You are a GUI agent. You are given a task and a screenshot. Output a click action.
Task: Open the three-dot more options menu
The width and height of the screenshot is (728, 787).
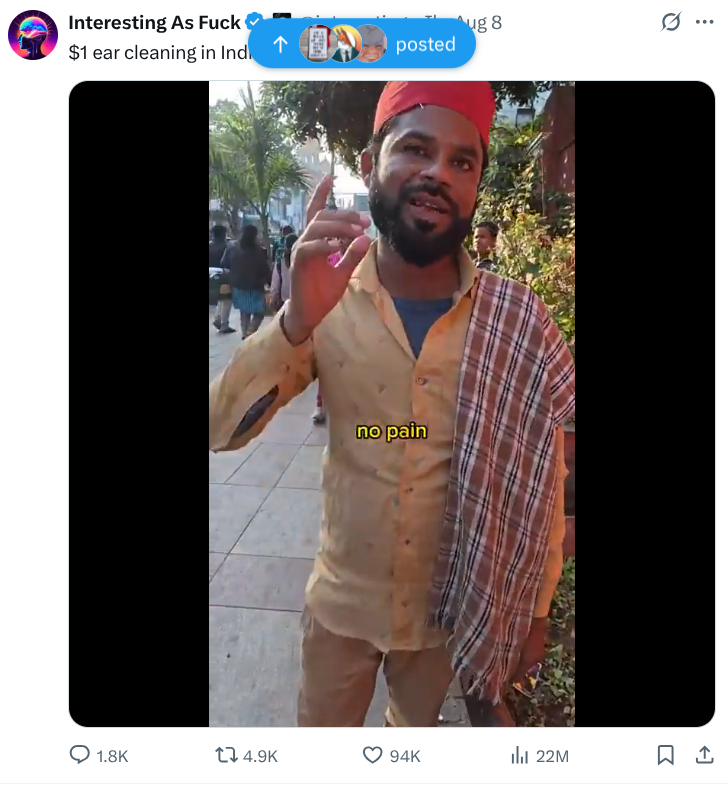coord(705,22)
